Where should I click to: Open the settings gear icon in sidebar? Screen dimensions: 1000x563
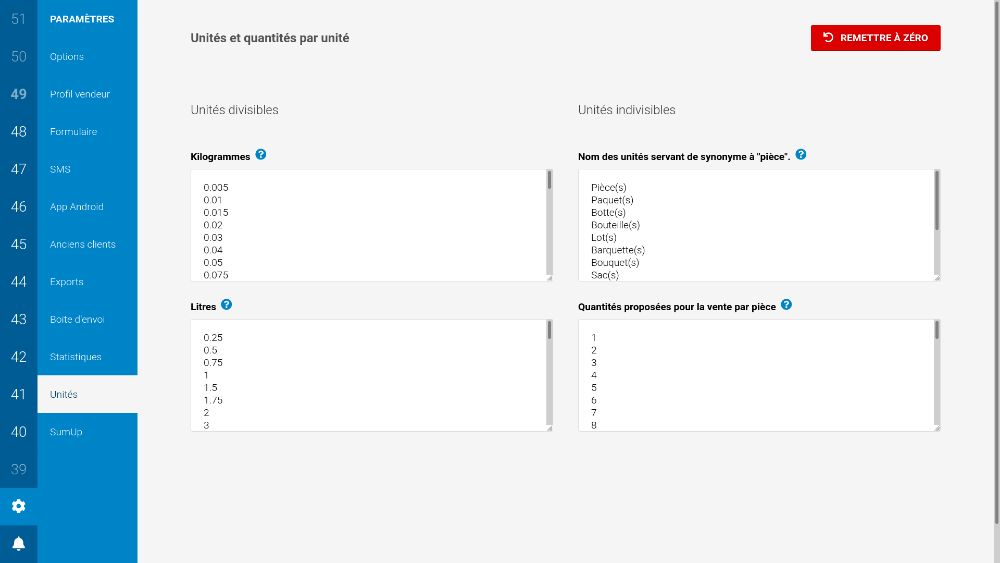pos(18,506)
